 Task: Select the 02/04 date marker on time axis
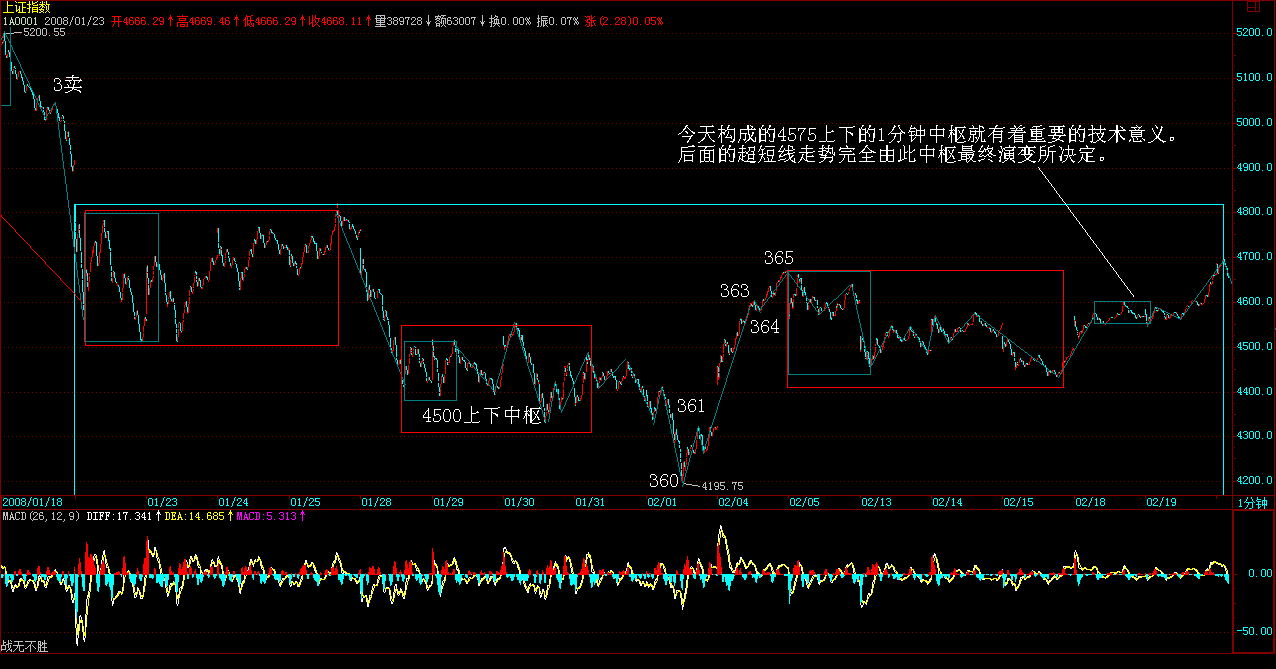tap(733, 502)
